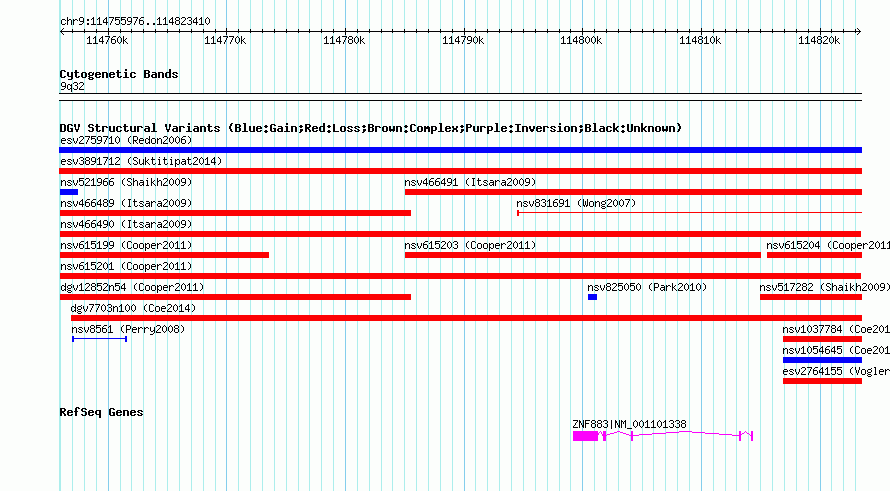Image resolution: width=890 pixels, height=491 pixels.
Task: Click the 114790k ruler tick label
Action: [463, 40]
